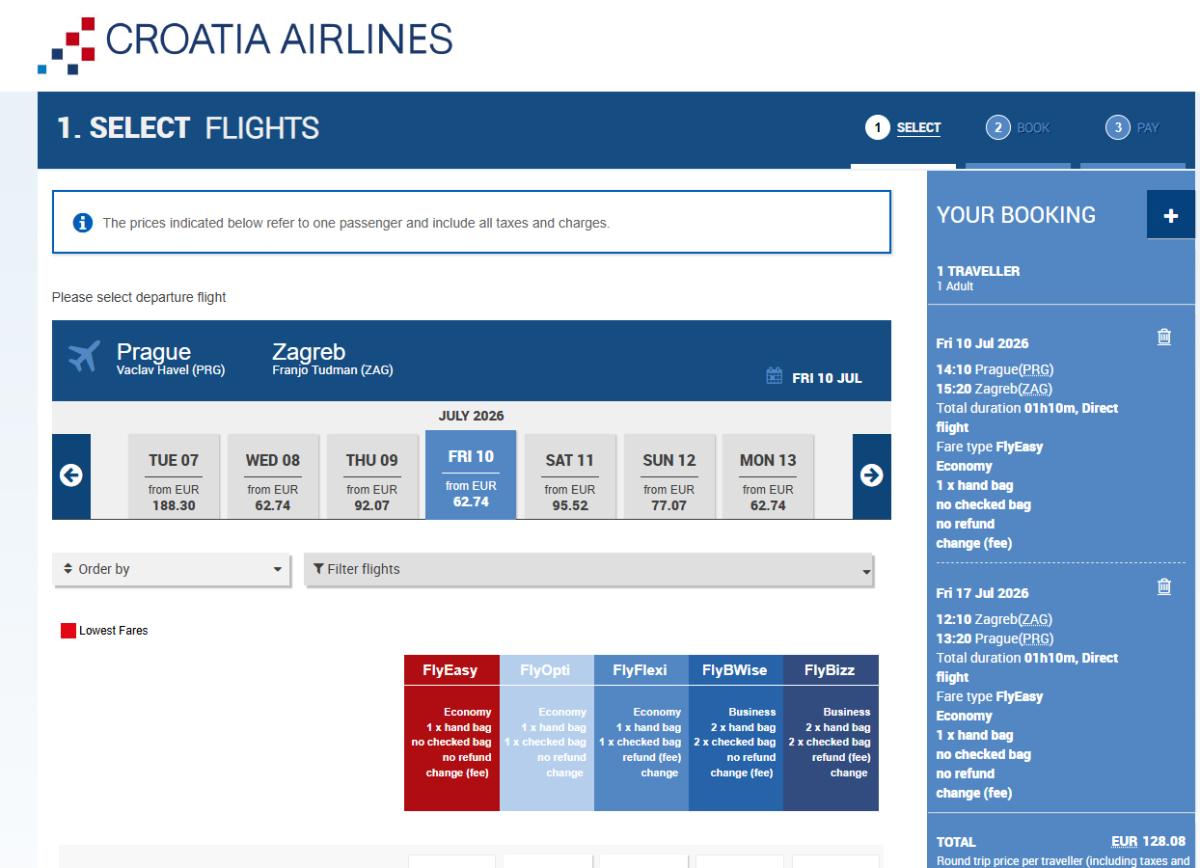Click the calendar icon beside FRI 10 JUL
The height and width of the screenshot is (868, 1200).
point(774,377)
